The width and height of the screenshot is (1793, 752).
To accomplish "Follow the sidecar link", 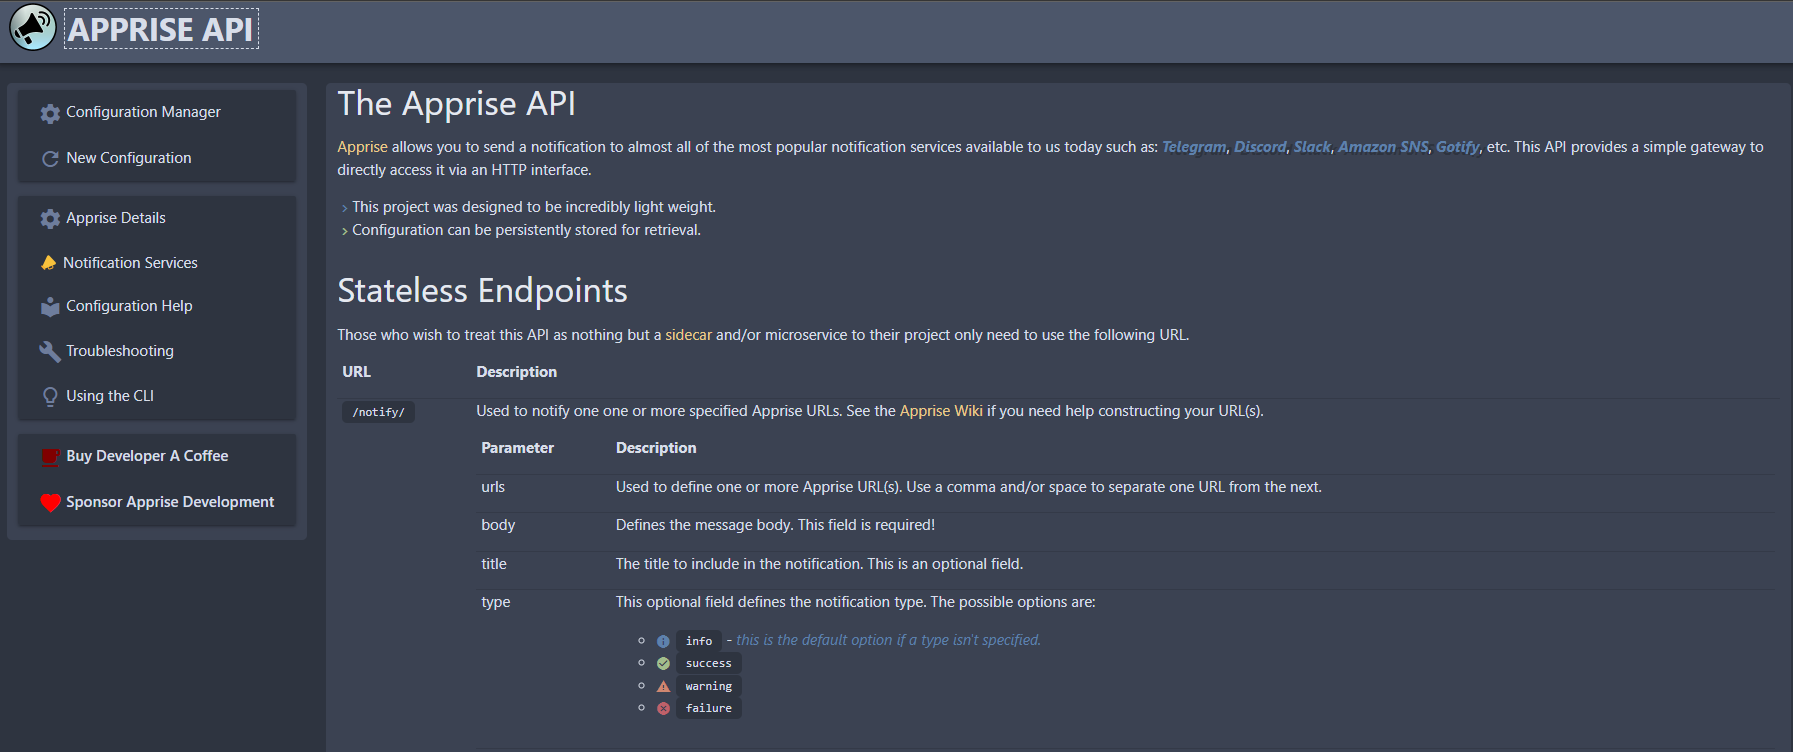I will pos(689,335).
